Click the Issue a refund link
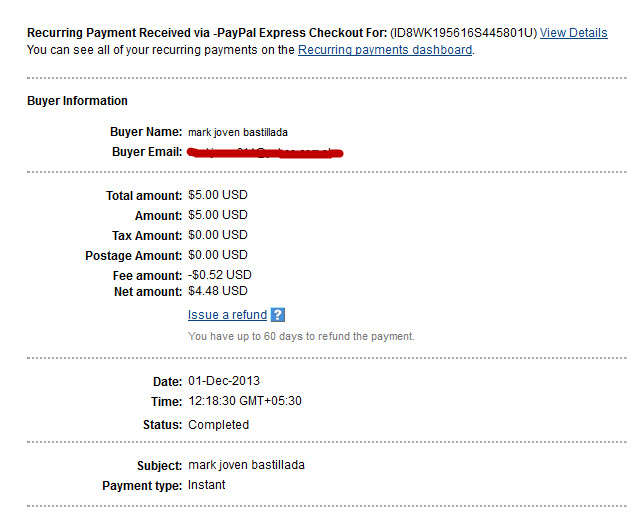This screenshot has height=527, width=636. coord(227,315)
